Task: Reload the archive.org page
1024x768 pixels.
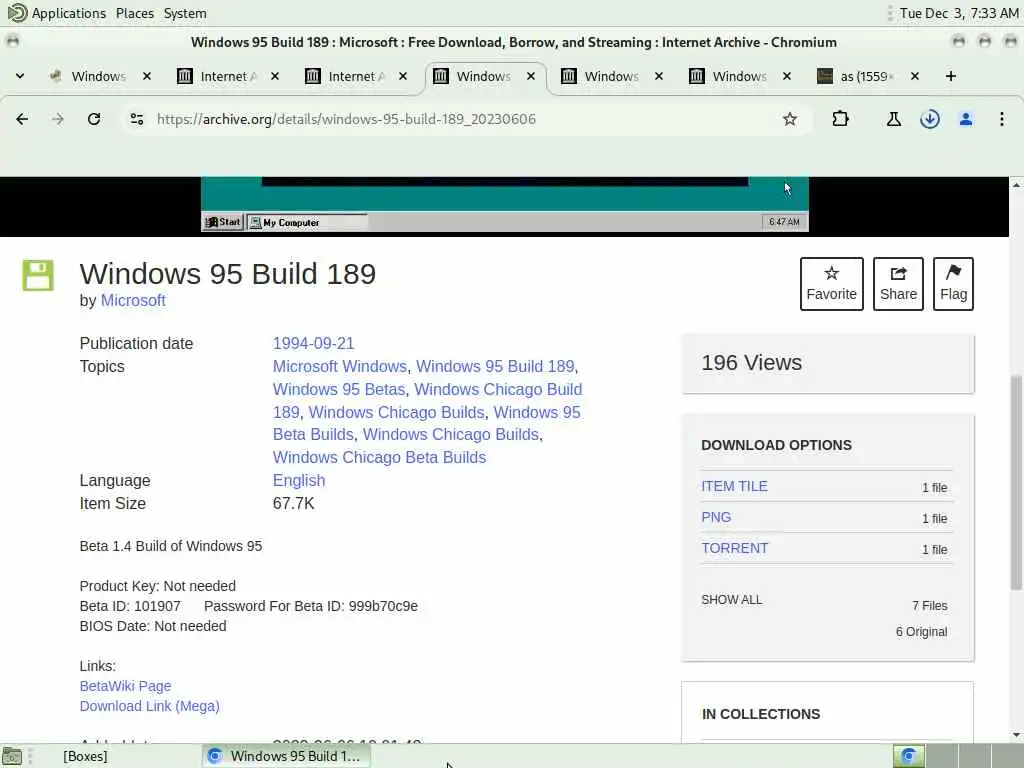Action: tap(94, 119)
